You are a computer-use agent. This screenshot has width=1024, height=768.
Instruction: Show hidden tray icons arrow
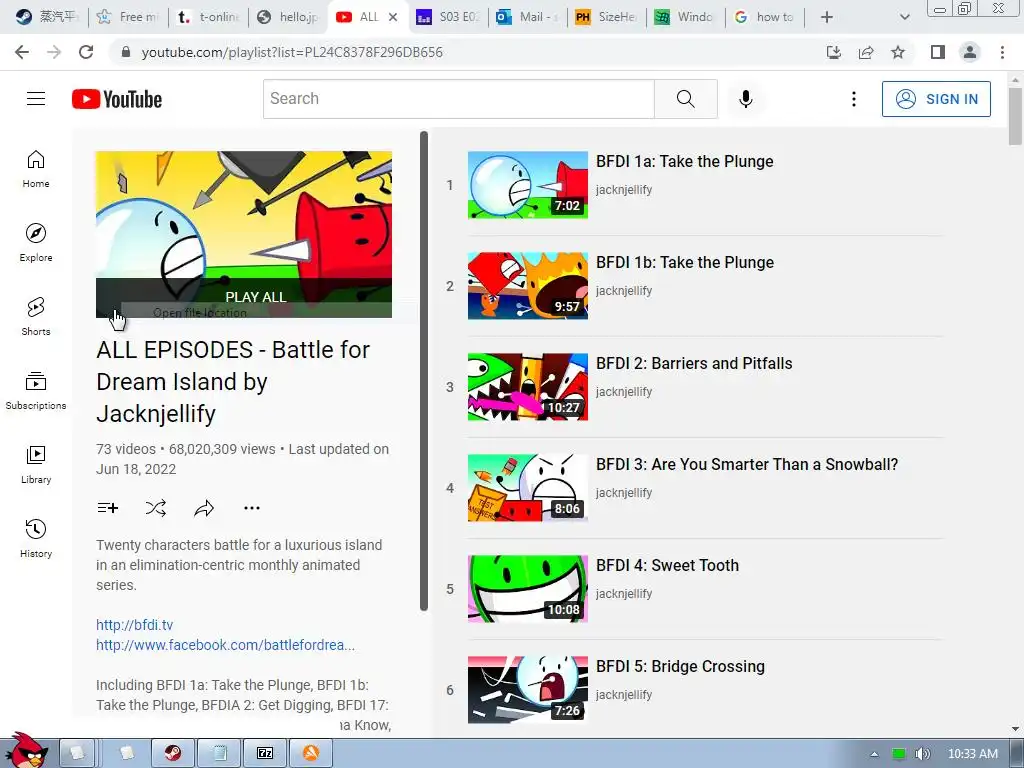tap(874, 754)
